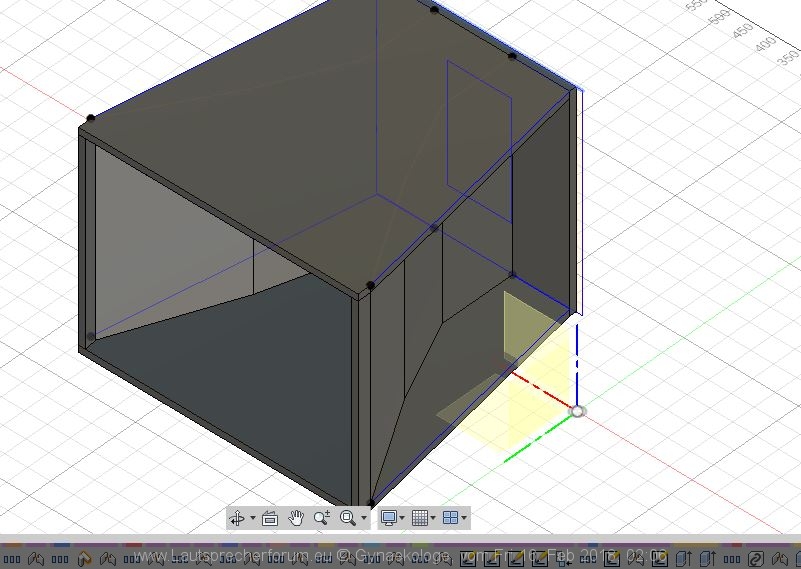Screen dimensions: 801x569
Task: Open Display Settings monitor icon
Action: tap(389, 518)
